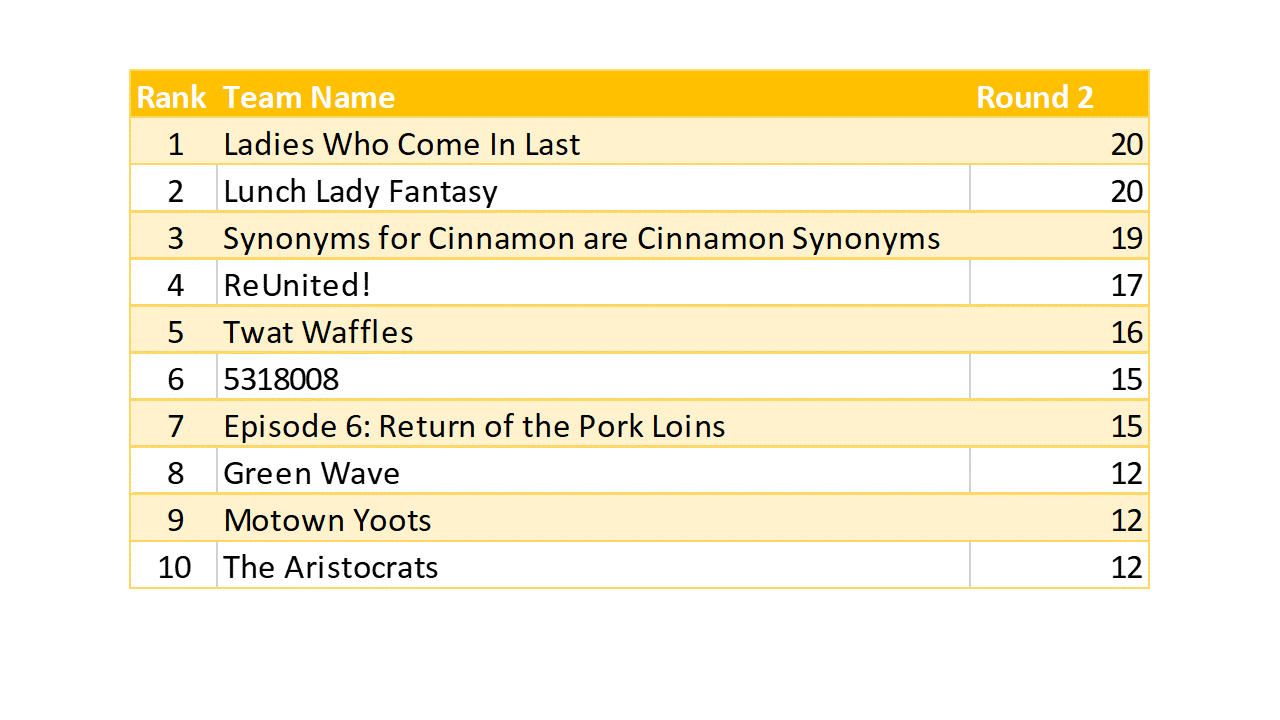Select the rank 10 cell
This screenshot has height=720, width=1280.
174,567
